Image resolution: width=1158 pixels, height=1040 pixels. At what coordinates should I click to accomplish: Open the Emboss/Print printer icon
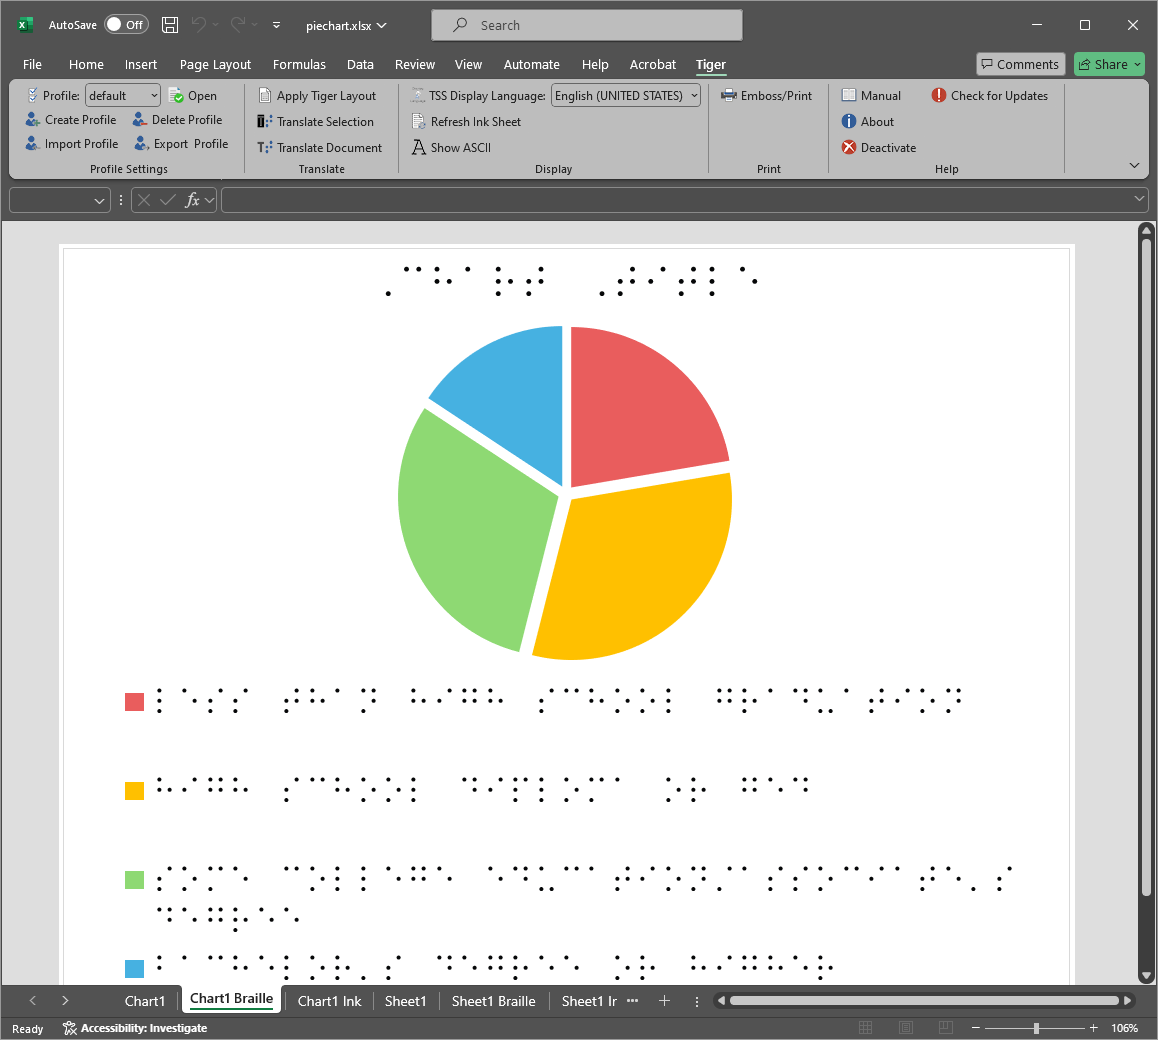pos(729,96)
